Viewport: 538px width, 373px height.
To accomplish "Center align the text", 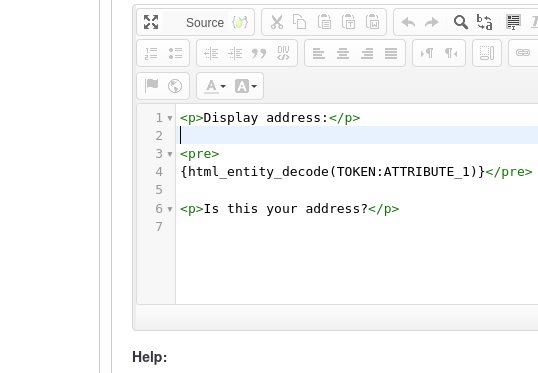I will [343, 53].
